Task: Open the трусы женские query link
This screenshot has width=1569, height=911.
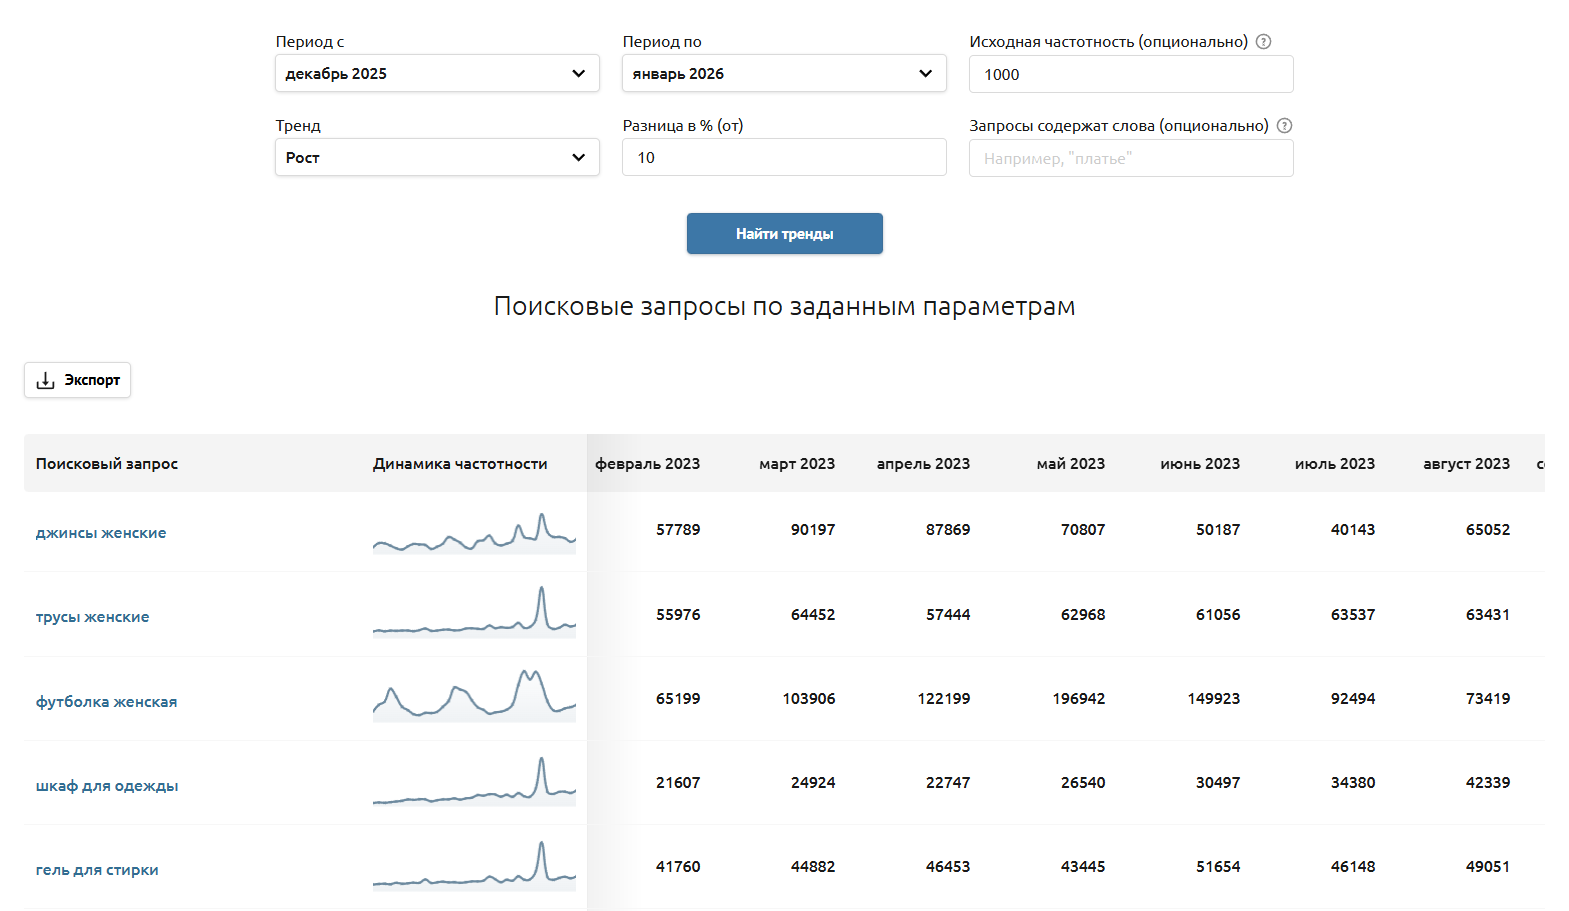Action: [x=92, y=617]
